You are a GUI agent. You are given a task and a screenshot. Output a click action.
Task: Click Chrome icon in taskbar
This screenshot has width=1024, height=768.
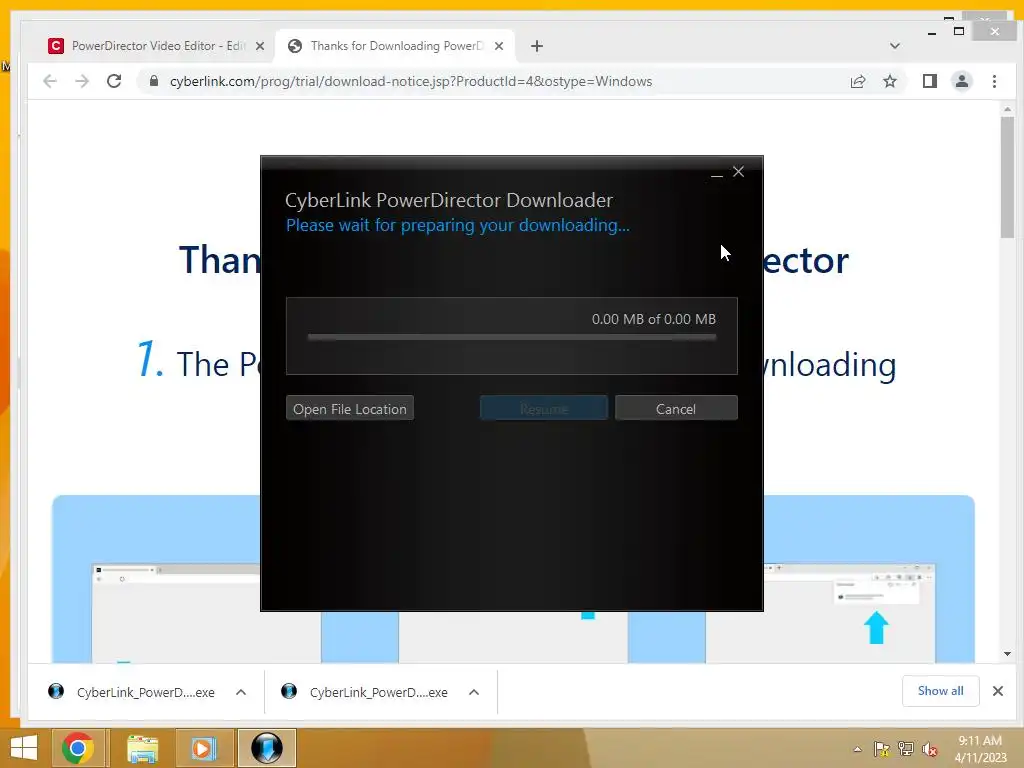[78, 748]
